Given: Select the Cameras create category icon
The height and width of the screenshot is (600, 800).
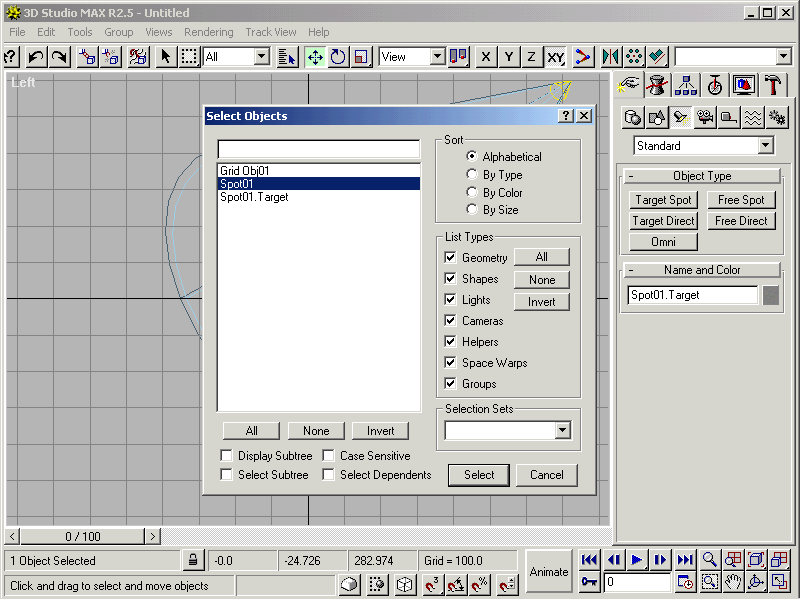Looking at the screenshot, I should [705, 118].
